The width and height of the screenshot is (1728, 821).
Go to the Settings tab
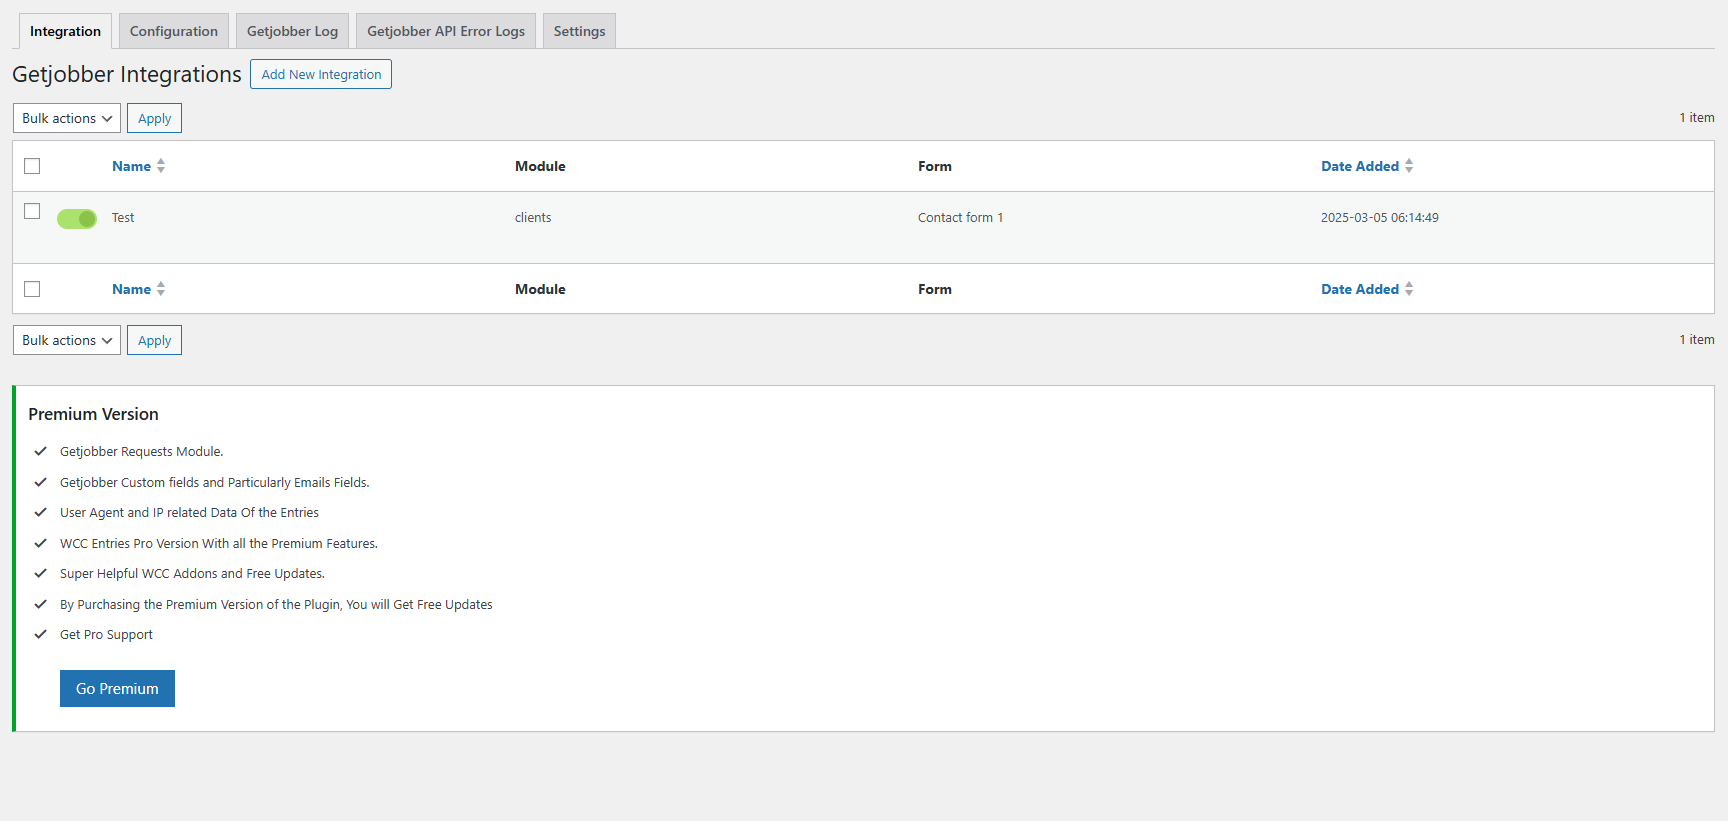pyautogui.click(x=579, y=31)
